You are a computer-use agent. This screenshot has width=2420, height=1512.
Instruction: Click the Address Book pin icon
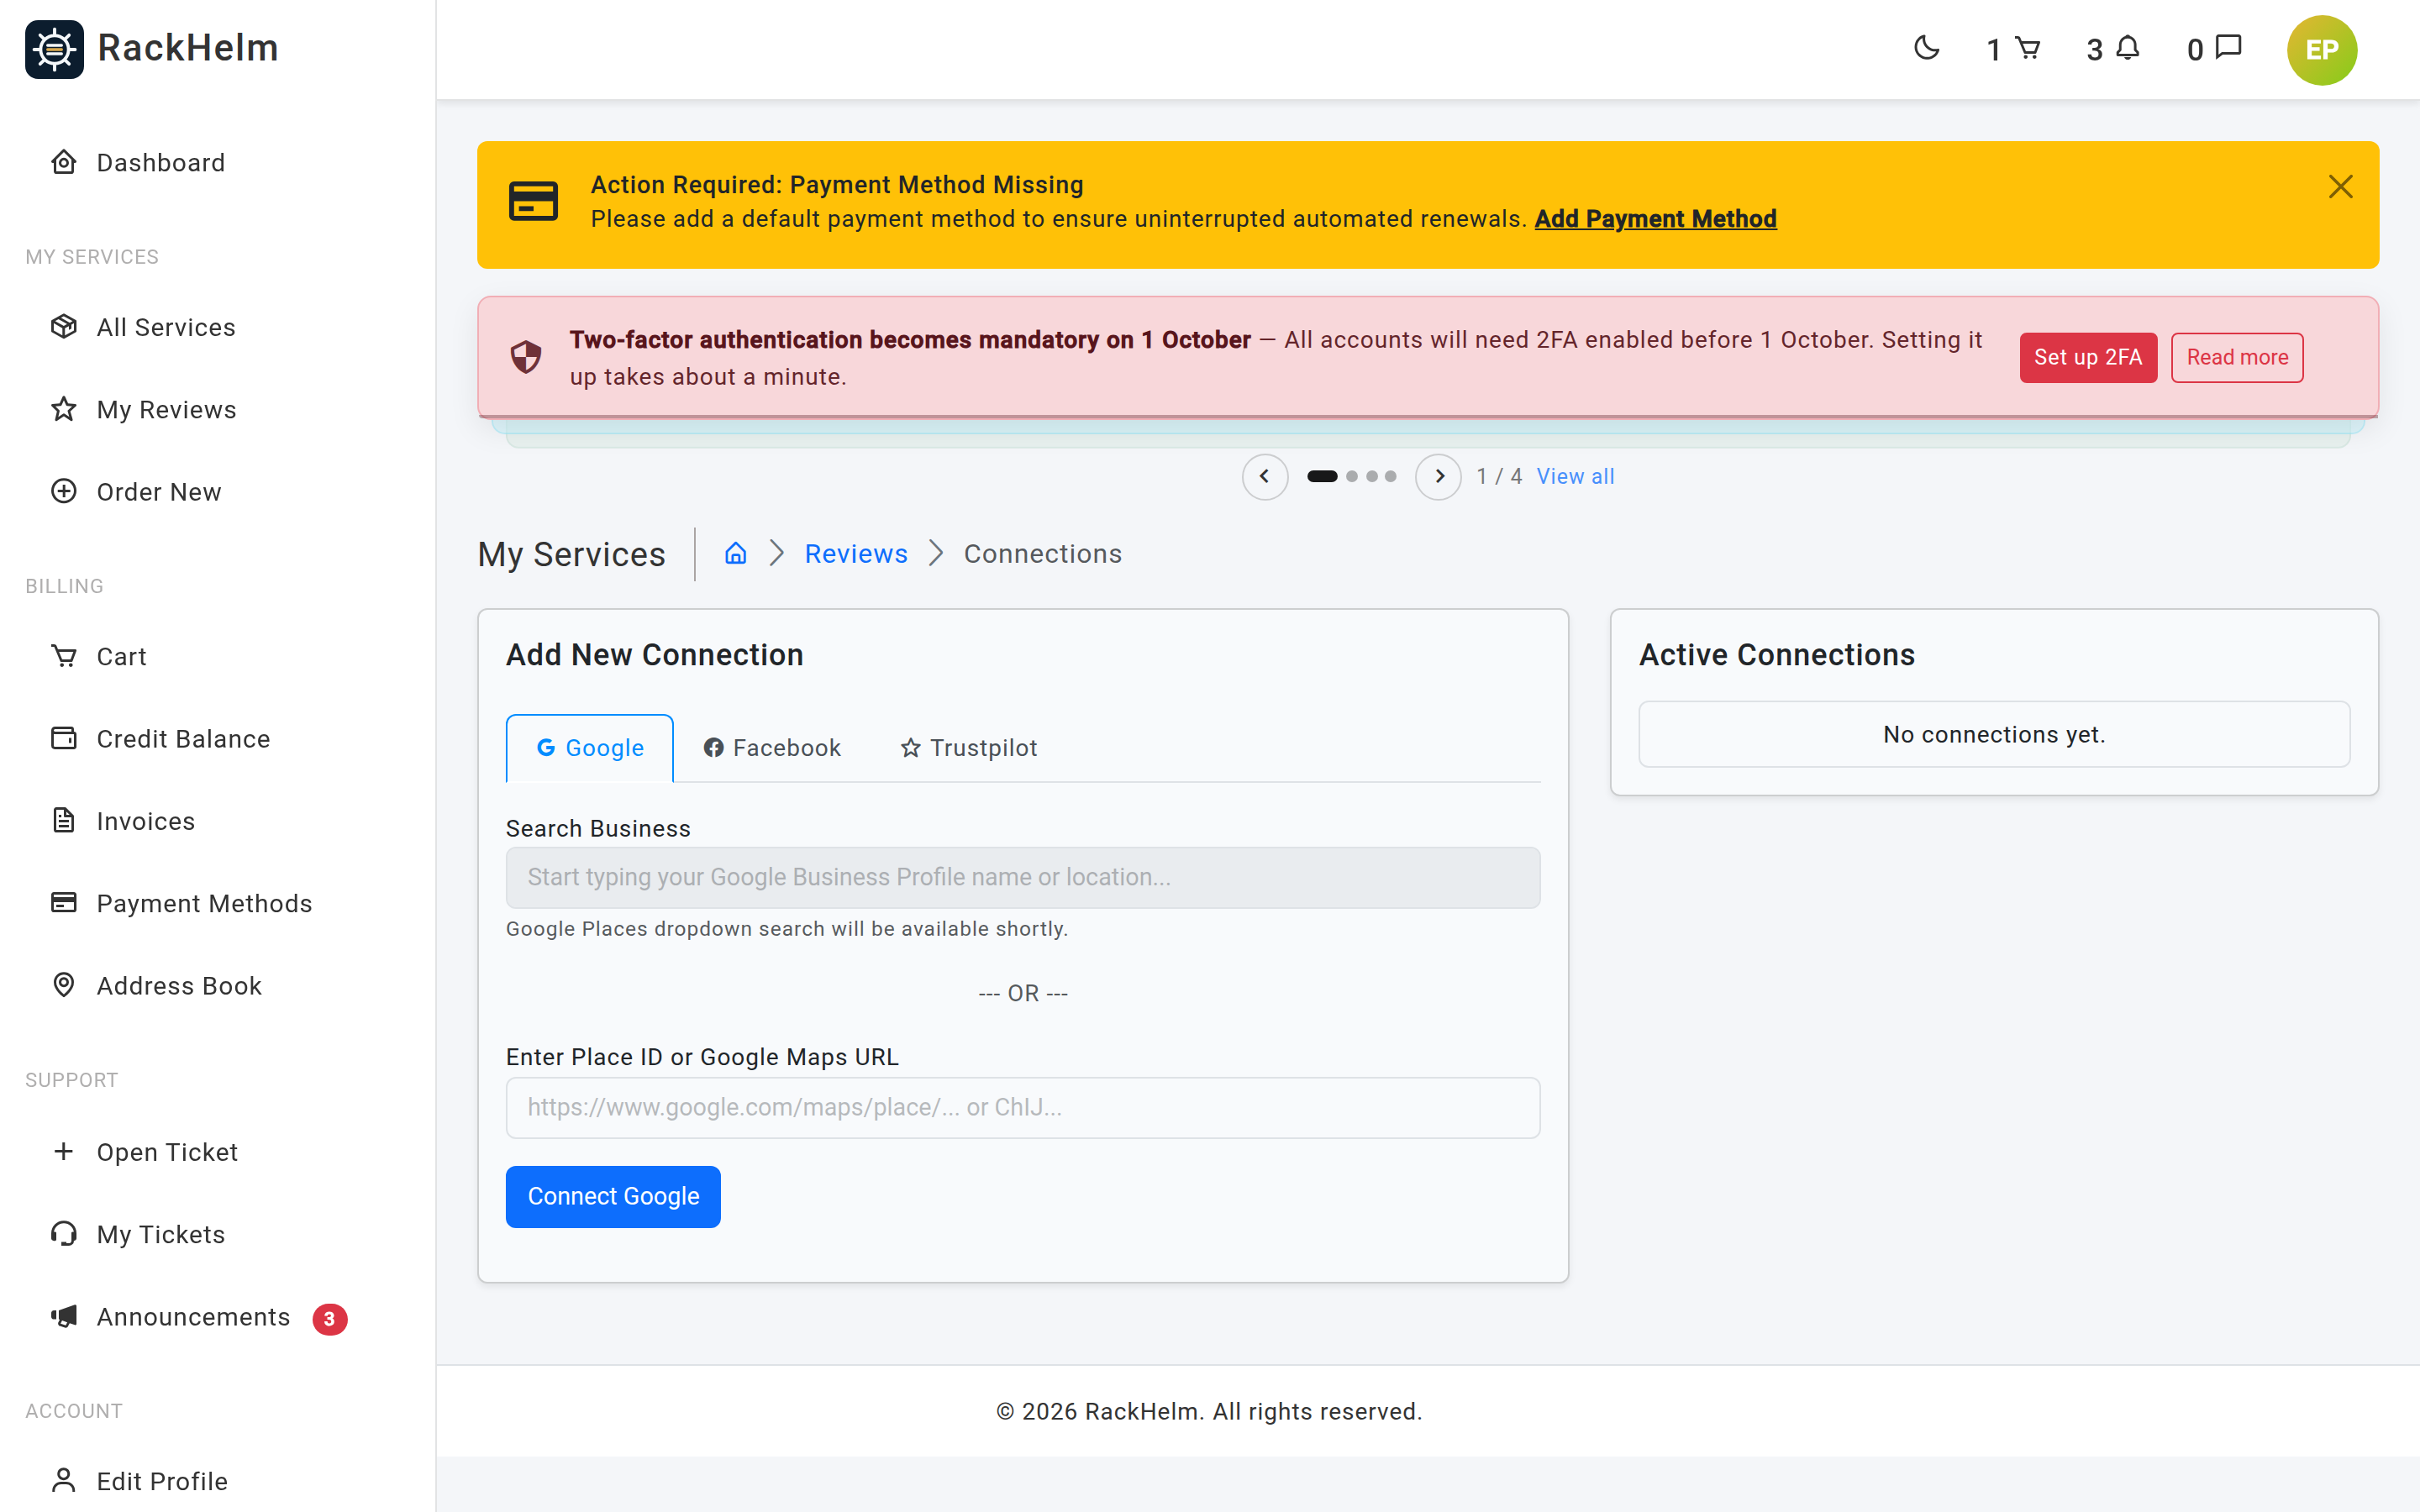64,985
